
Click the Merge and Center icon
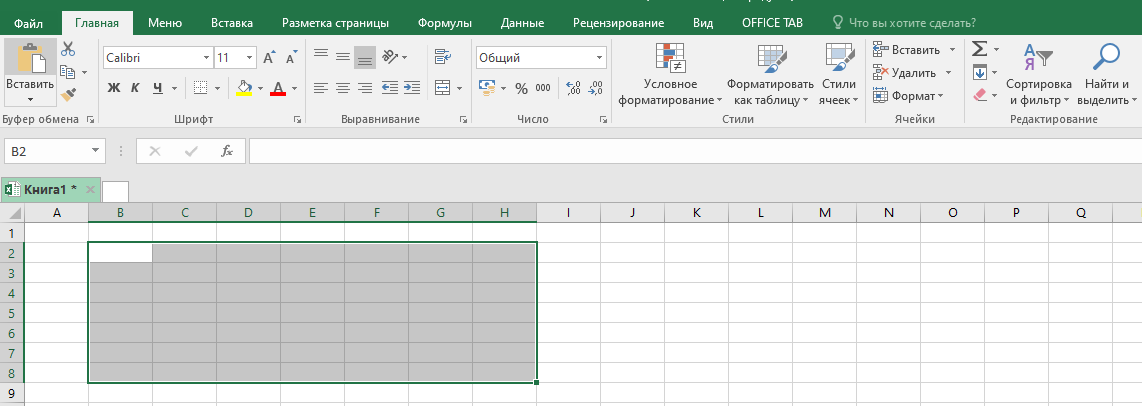click(x=443, y=88)
